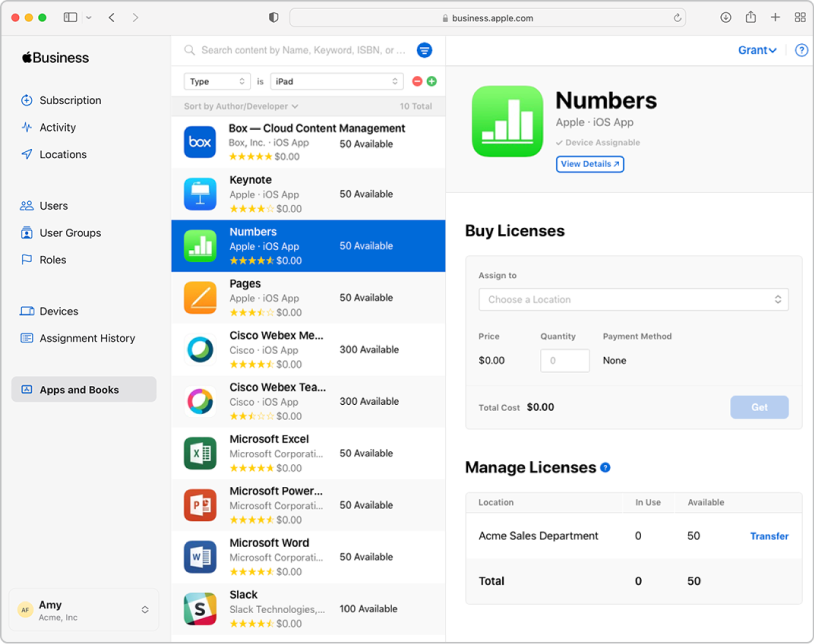Screen dimensions: 814x644
Task: Click the Box app icon in the list
Action: coord(200,141)
